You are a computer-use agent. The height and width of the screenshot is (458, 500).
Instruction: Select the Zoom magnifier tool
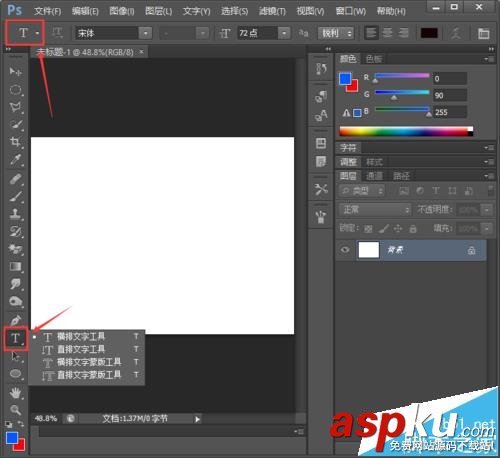click(15, 410)
